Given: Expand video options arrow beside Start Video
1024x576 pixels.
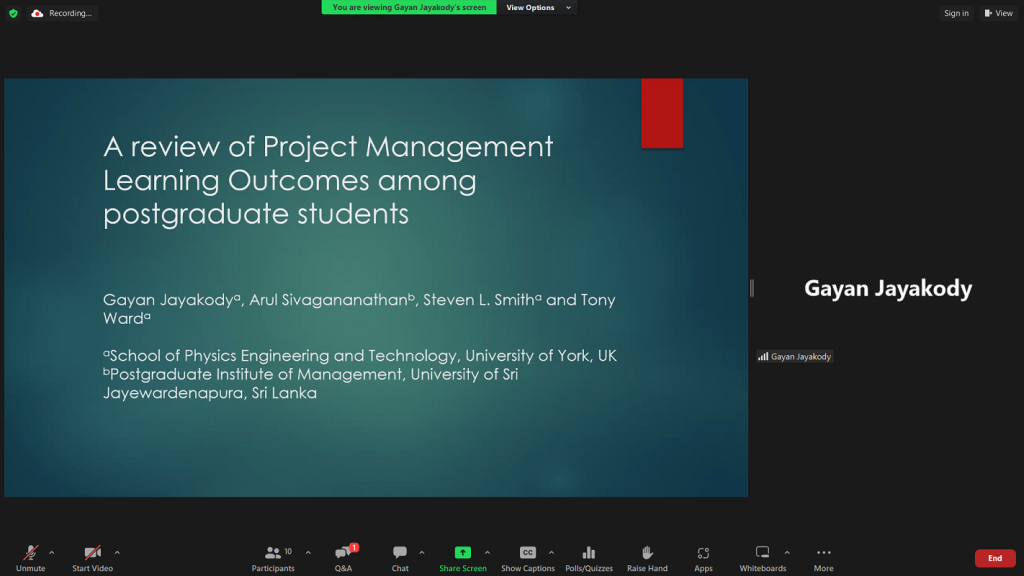Looking at the screenshot, I should tap(117, 552).
